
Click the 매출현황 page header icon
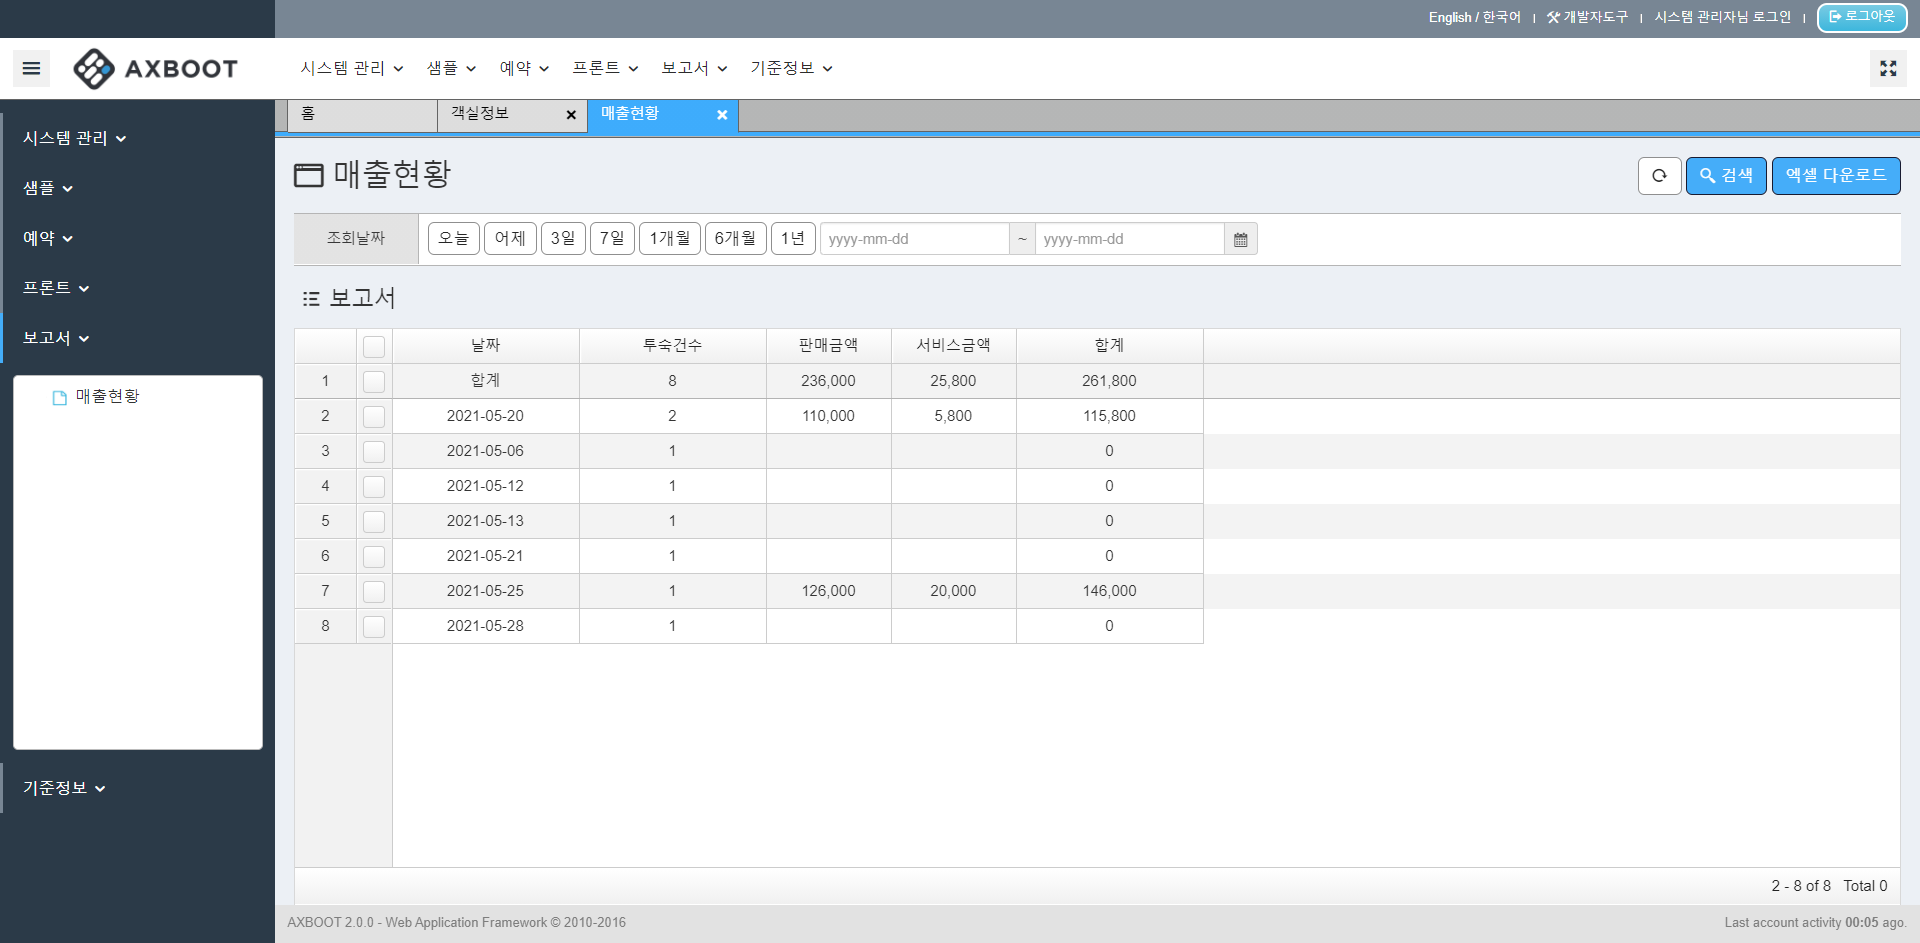click(307, 173)
